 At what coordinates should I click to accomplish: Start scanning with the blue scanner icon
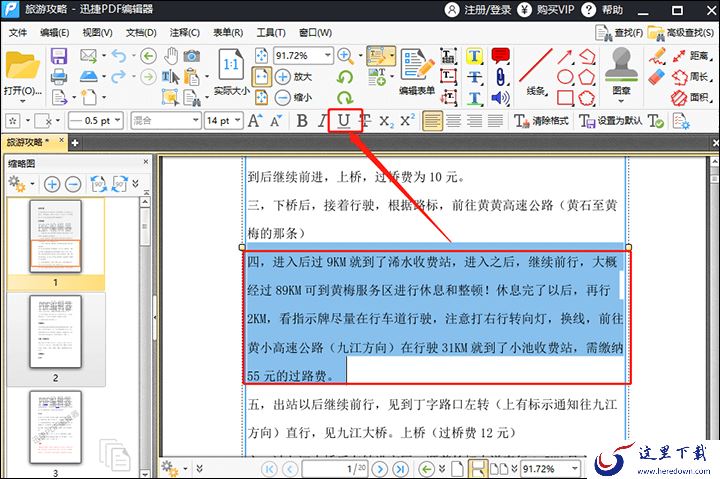[89, 76]
